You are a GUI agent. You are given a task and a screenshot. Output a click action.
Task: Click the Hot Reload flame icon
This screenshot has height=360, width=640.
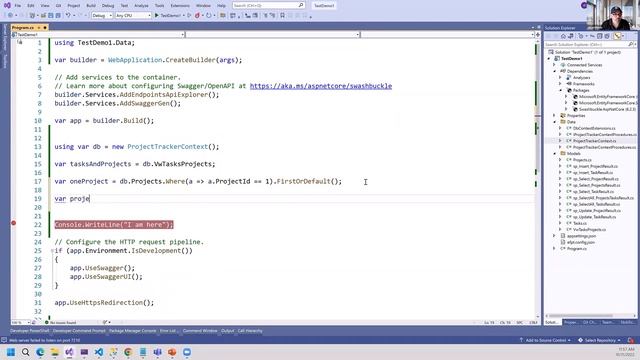pos(198,15)
